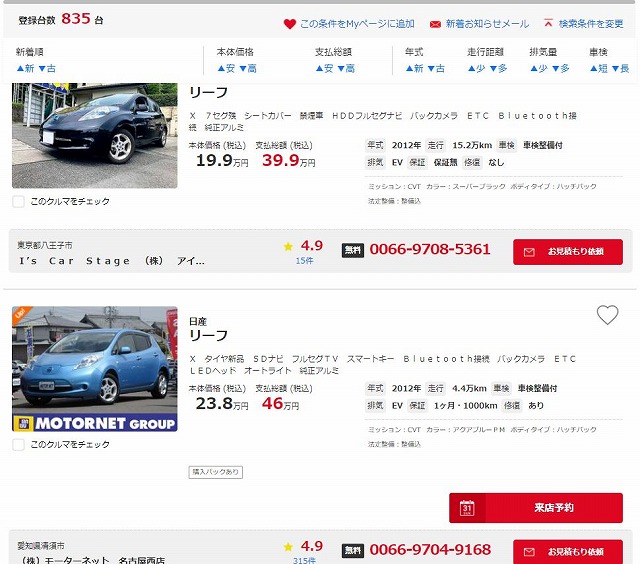Check このクルマをチェック for the blue Leaf
640x564 pixels.
coord(18,444)
